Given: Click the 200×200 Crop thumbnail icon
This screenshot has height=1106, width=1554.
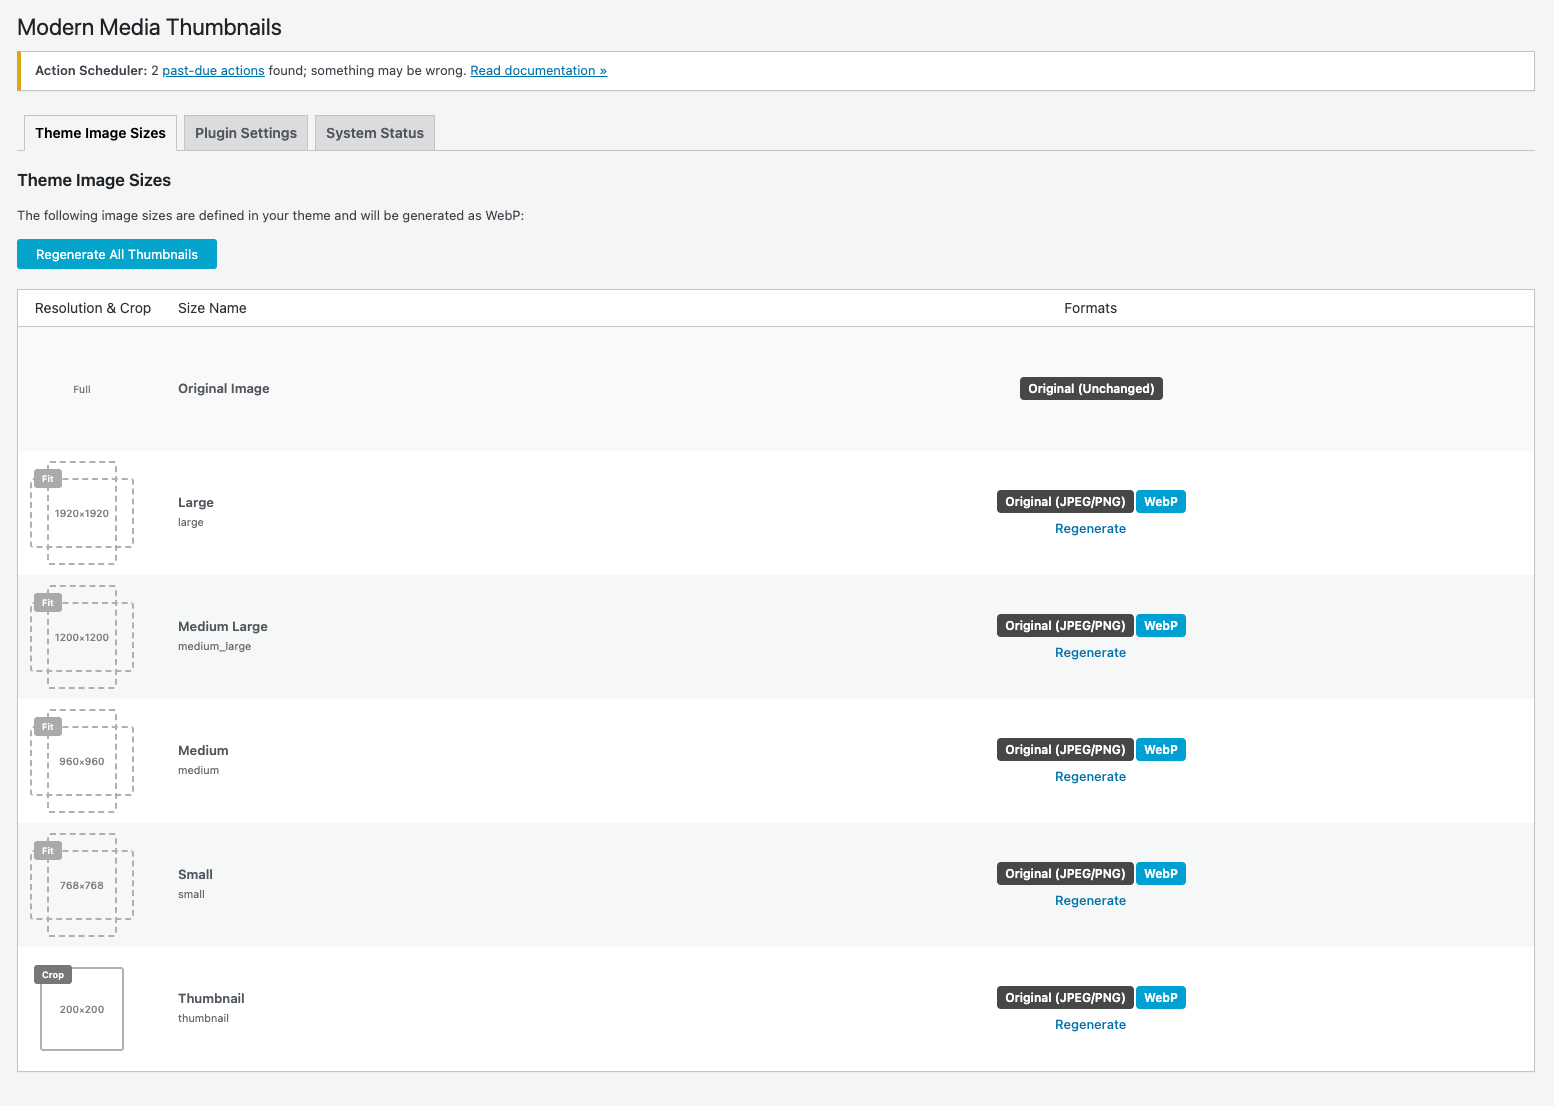Looking at the screenshot, I should pos(82,1009).
